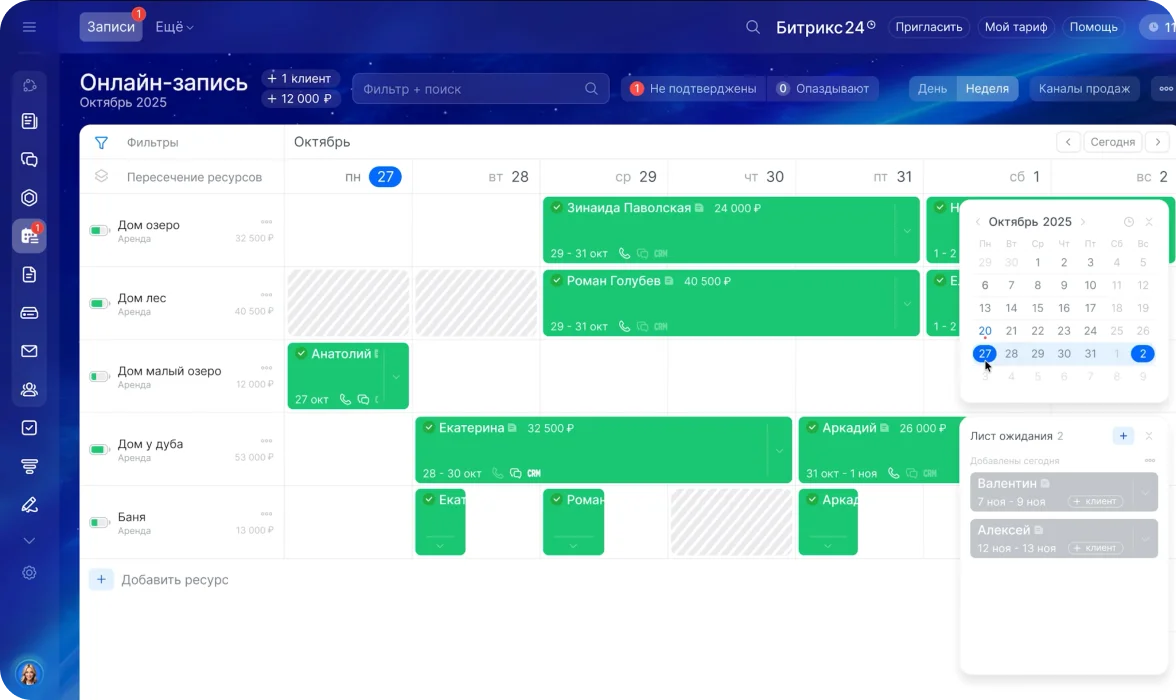Go to the next month in the mini calendar
Image resolution: width=1176 pixels, height=700 pixels.
pos(1083,222)
